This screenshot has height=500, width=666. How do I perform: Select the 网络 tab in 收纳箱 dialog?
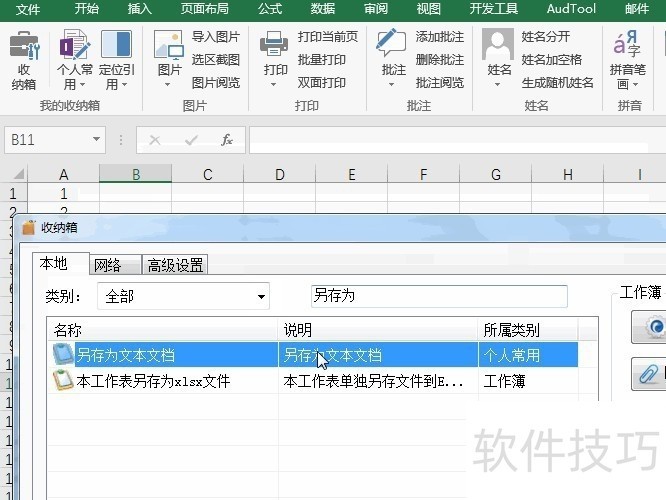coord(115,266)
